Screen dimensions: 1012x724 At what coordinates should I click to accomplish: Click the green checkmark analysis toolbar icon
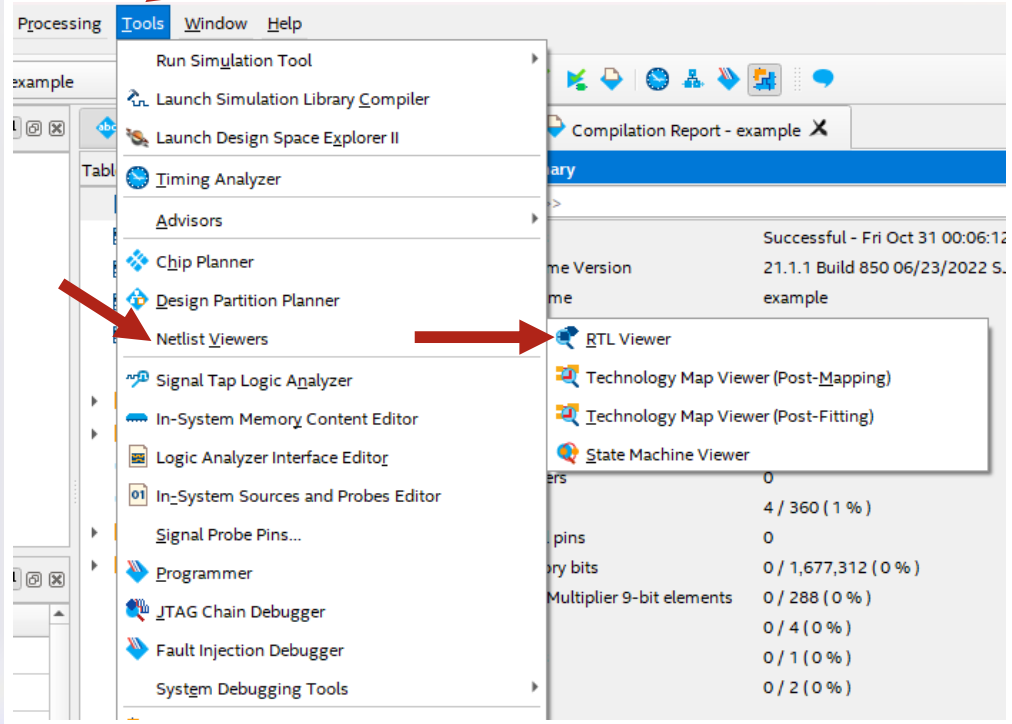tap(576, 79)
